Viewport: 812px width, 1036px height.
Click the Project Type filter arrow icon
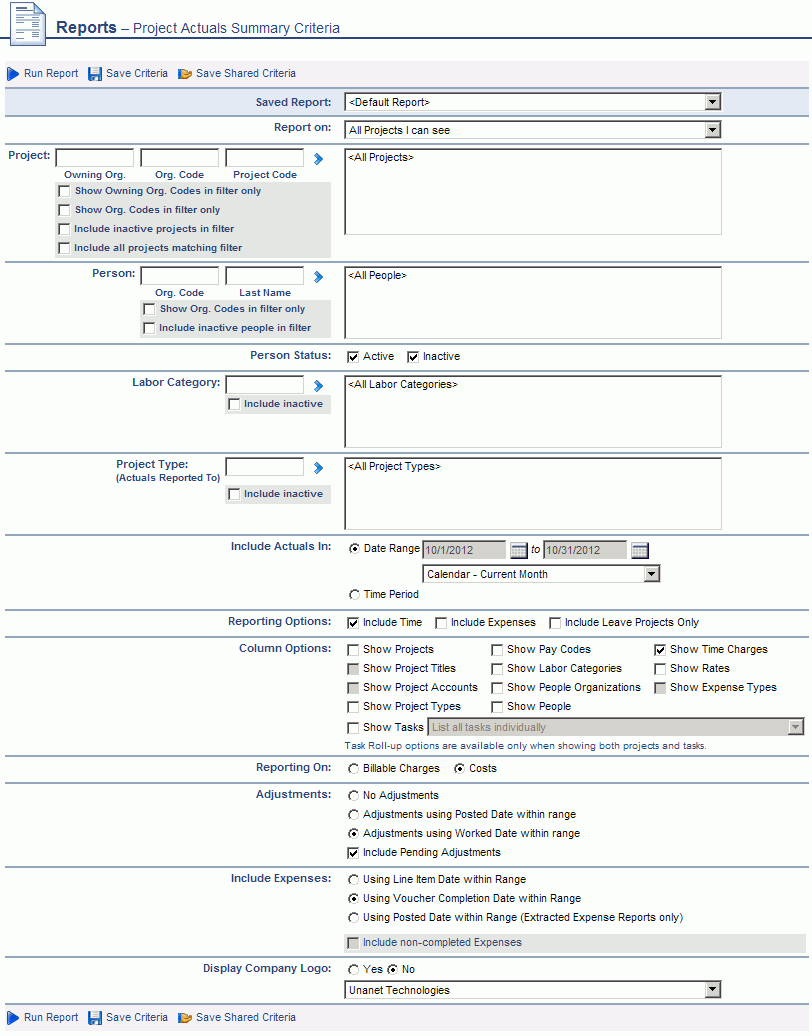click(x=318, y=468)
